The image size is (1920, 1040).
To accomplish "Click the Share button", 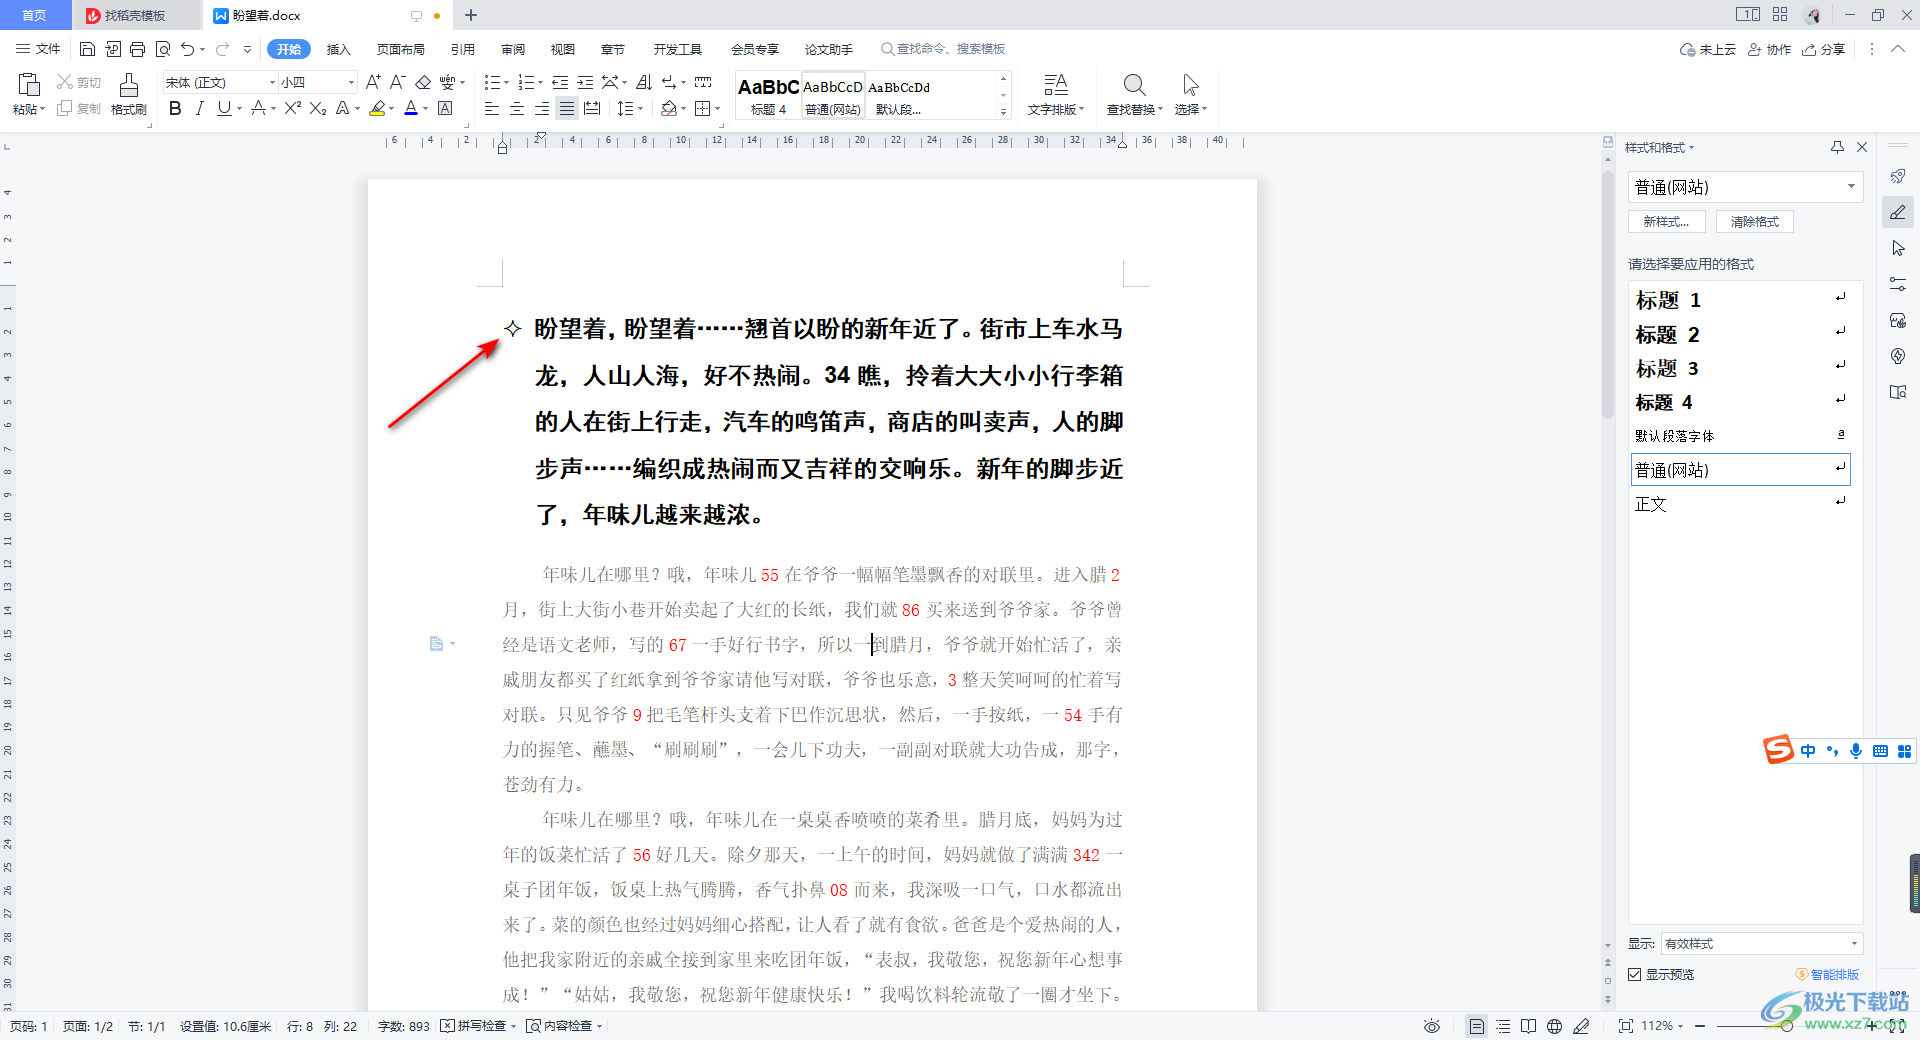I will (1824, 49).
